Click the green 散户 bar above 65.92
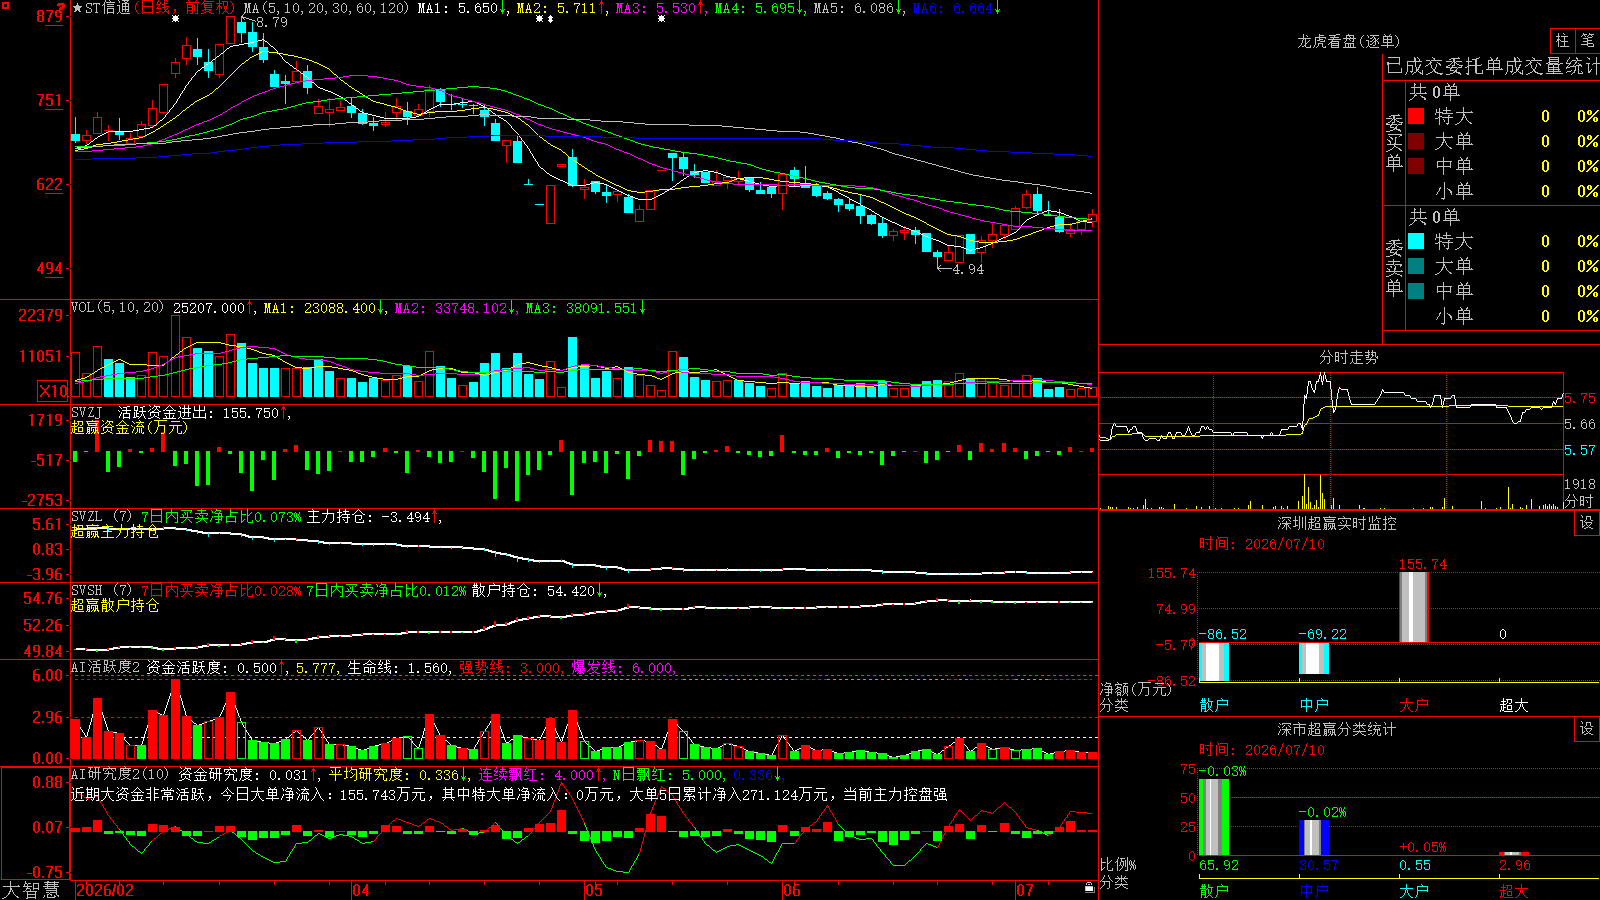Viewport: 1600px width, 900px height. (1213, 817)
